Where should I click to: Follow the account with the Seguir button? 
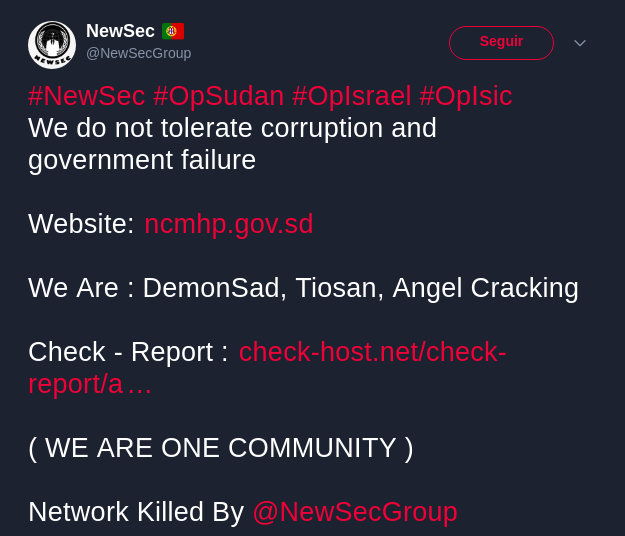501,43
